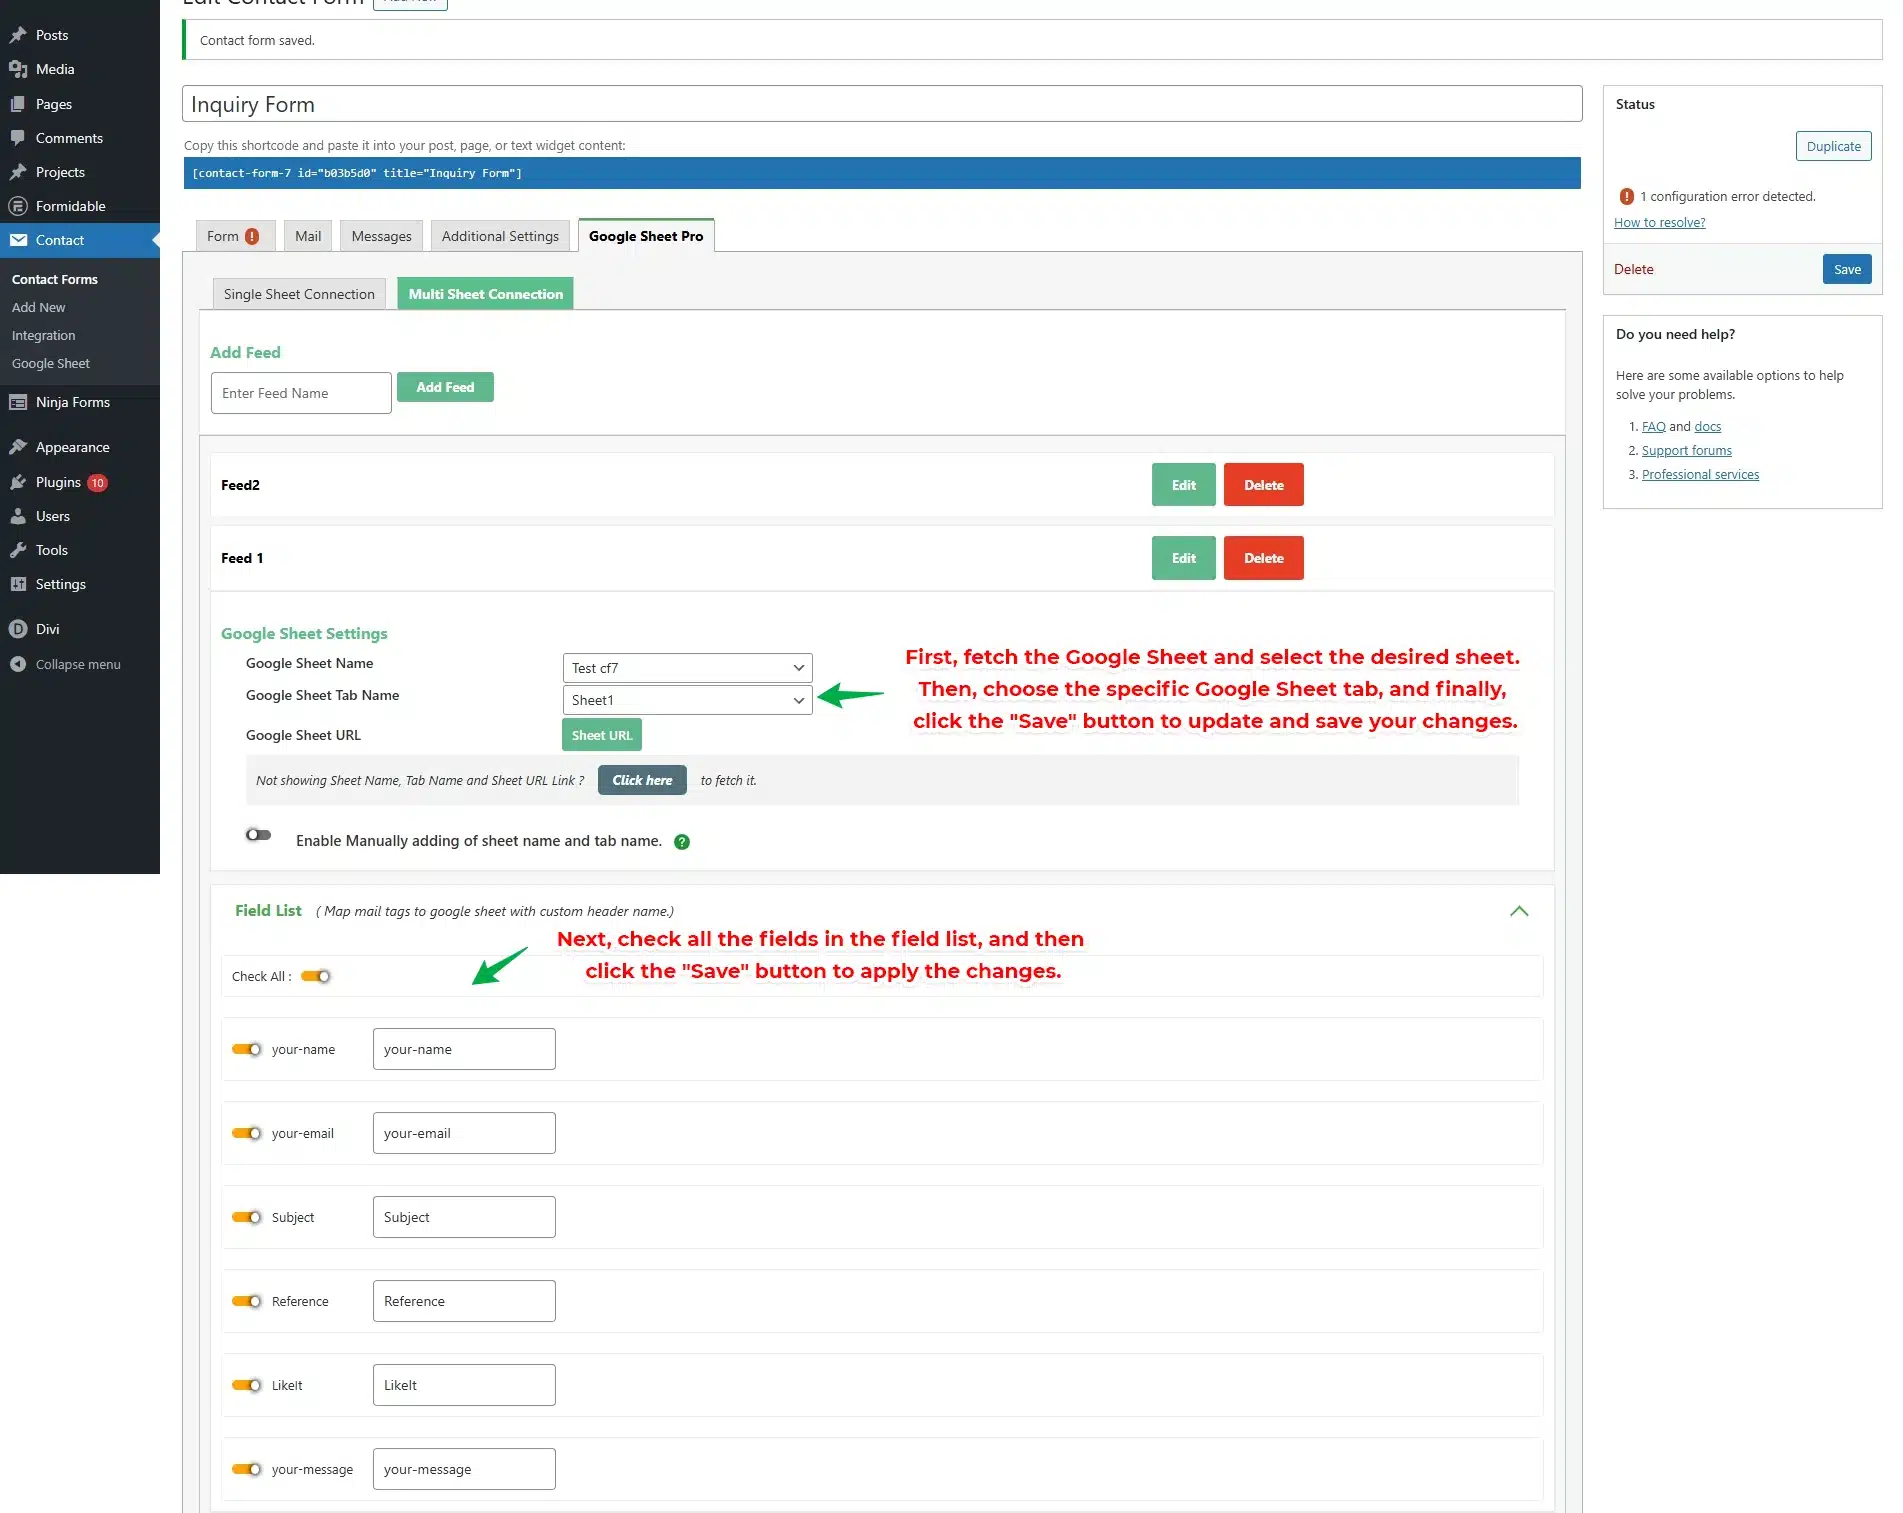This screenshot has height=1513, width=1903.
Task: Click the Divi icon in sidebar
Action: [18, 629]
